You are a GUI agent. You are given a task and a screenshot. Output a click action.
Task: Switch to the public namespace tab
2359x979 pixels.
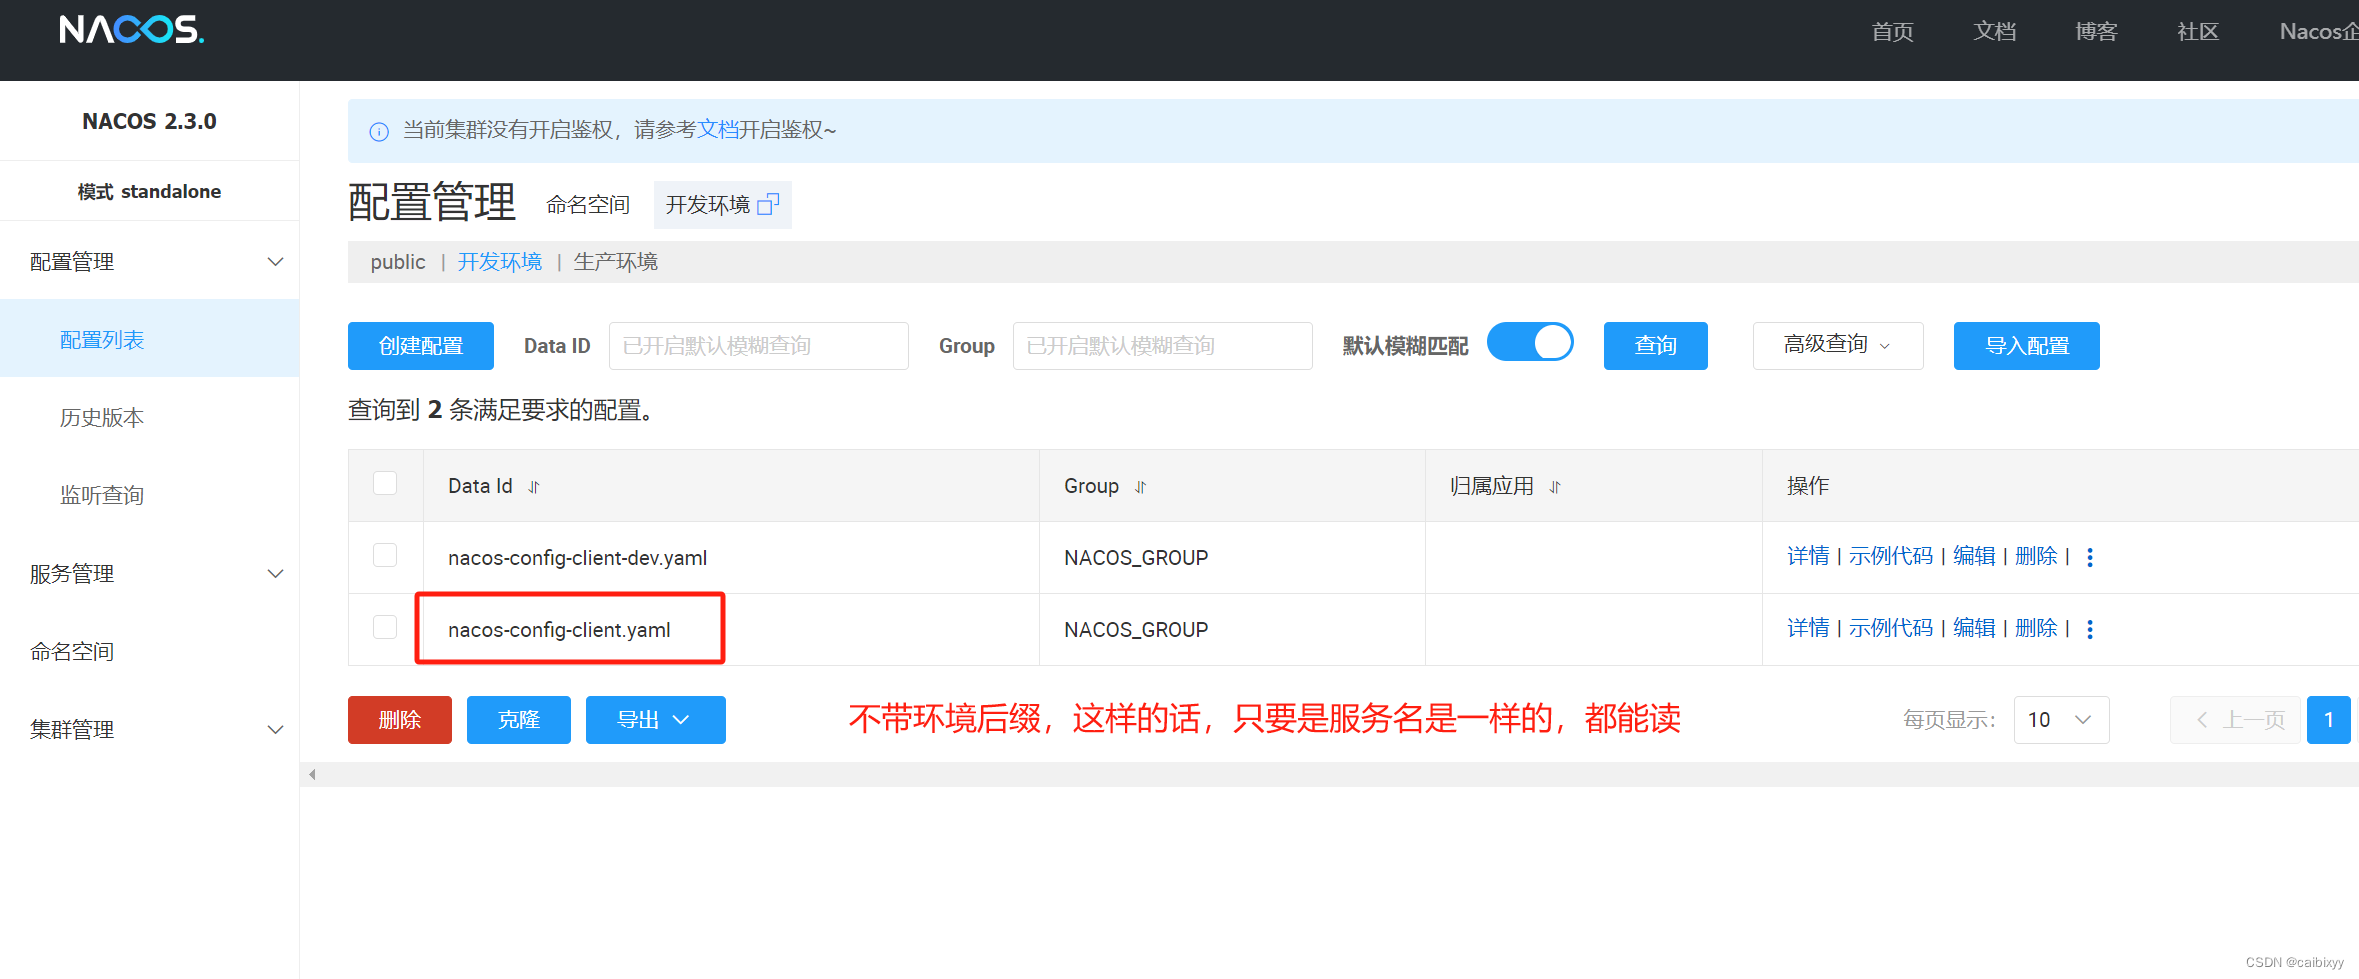[x=398, y=262]
